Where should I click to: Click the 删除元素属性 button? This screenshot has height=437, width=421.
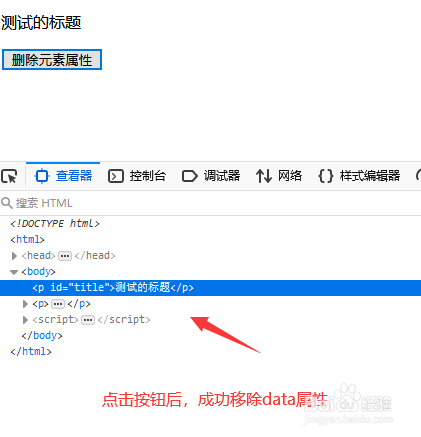(x=52, y=60)
